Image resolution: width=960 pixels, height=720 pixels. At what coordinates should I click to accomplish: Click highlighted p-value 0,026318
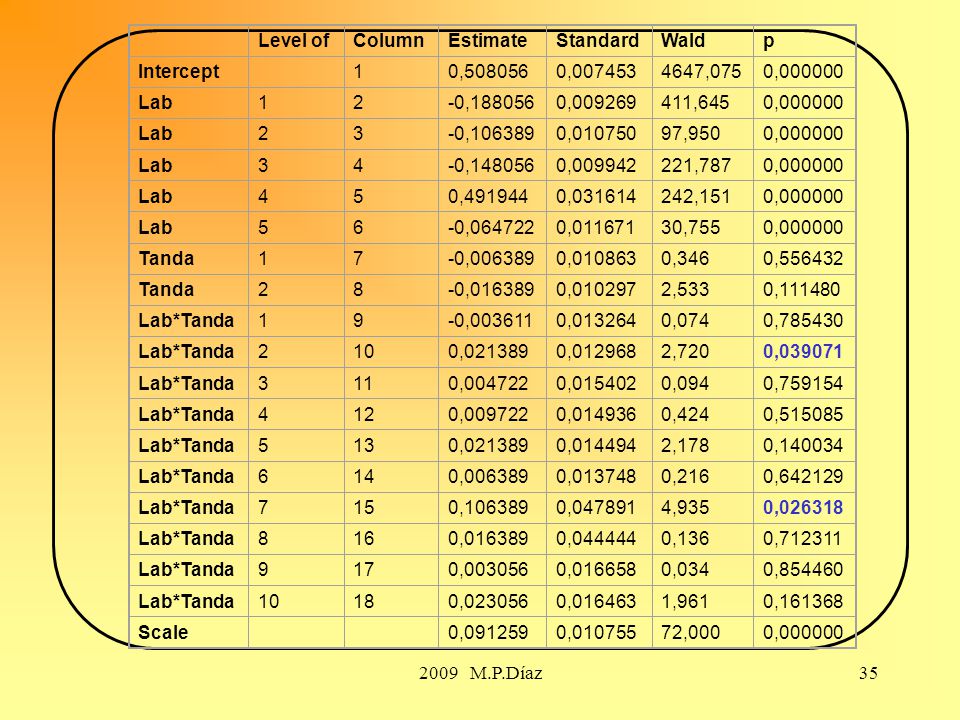click(803, 508)
